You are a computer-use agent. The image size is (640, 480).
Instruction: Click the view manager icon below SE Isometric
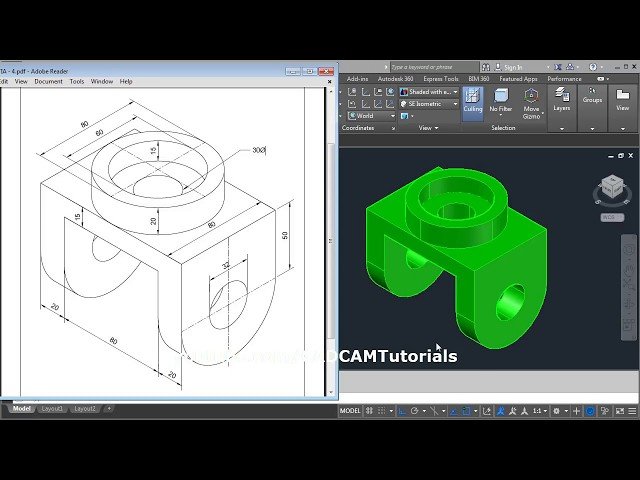404,116
